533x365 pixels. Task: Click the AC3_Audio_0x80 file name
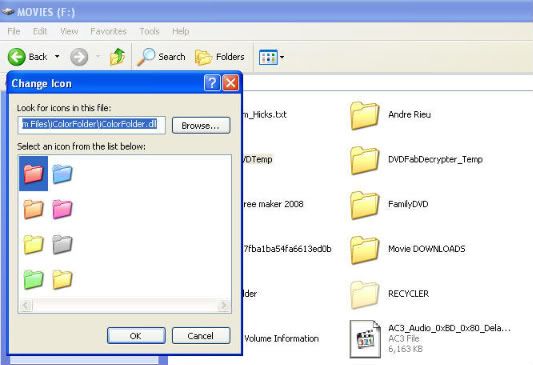pyautogui.click(x=449, y=328)
